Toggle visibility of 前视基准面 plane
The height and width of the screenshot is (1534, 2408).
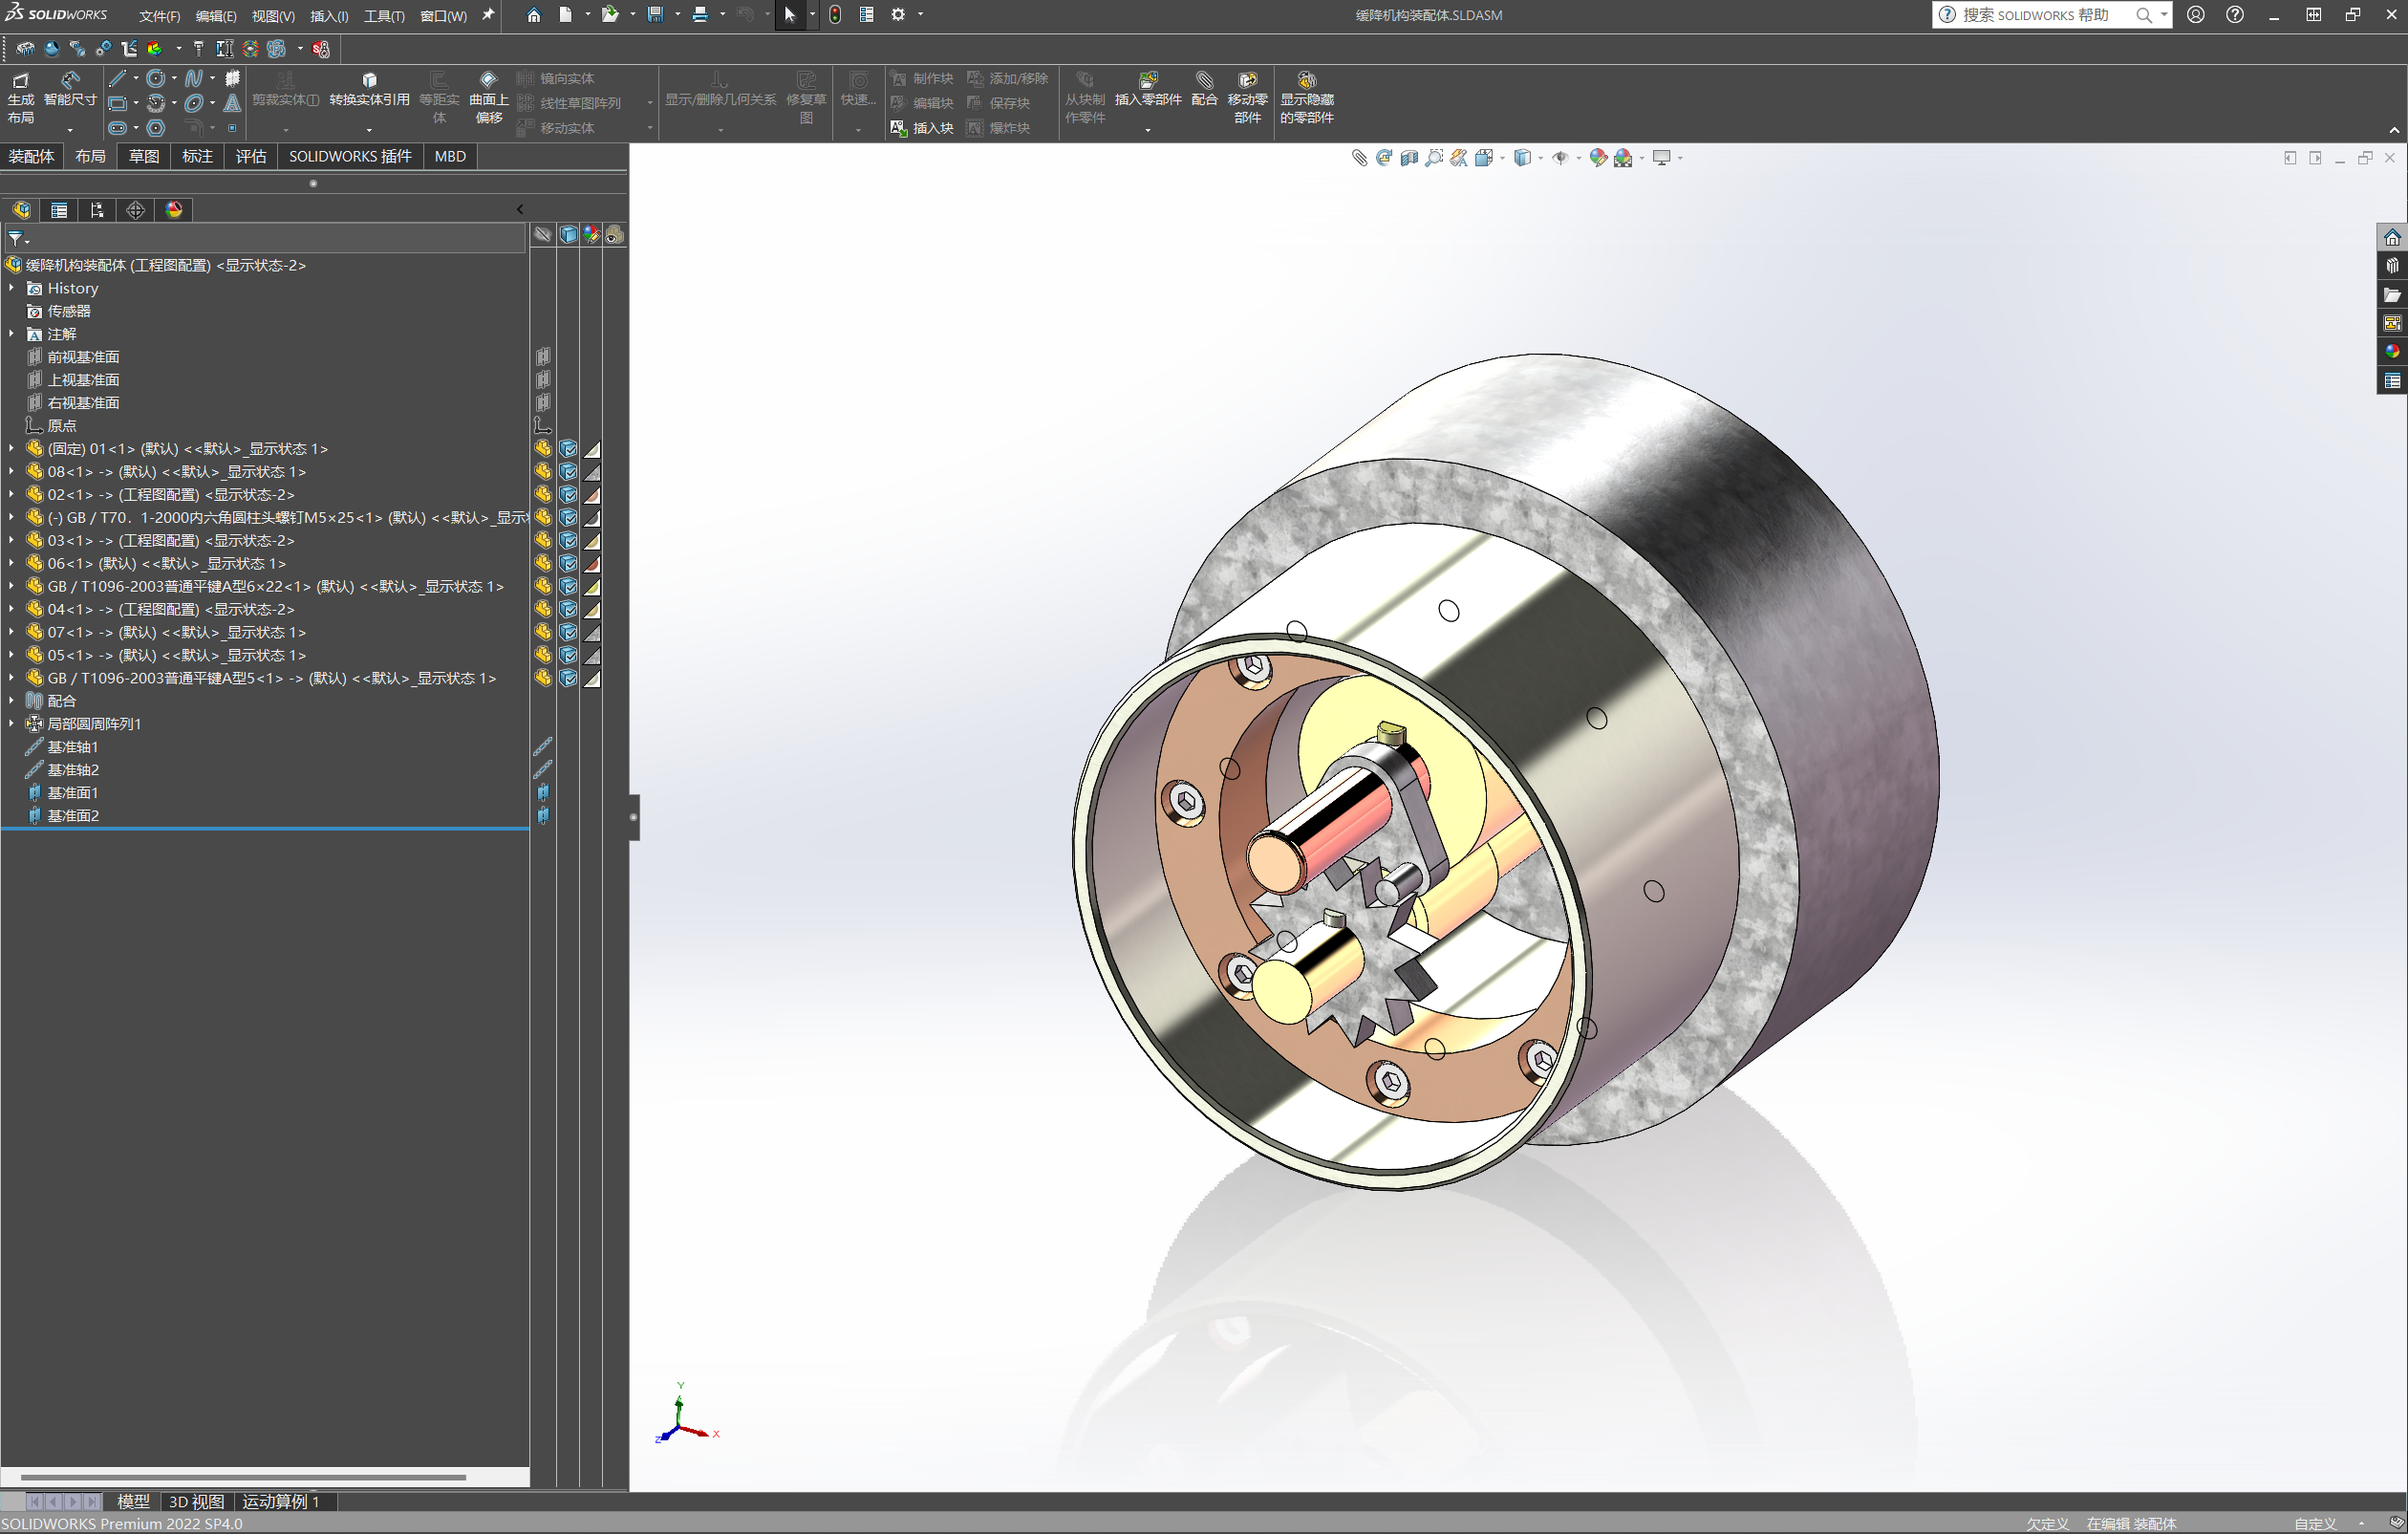pos(543,357)
